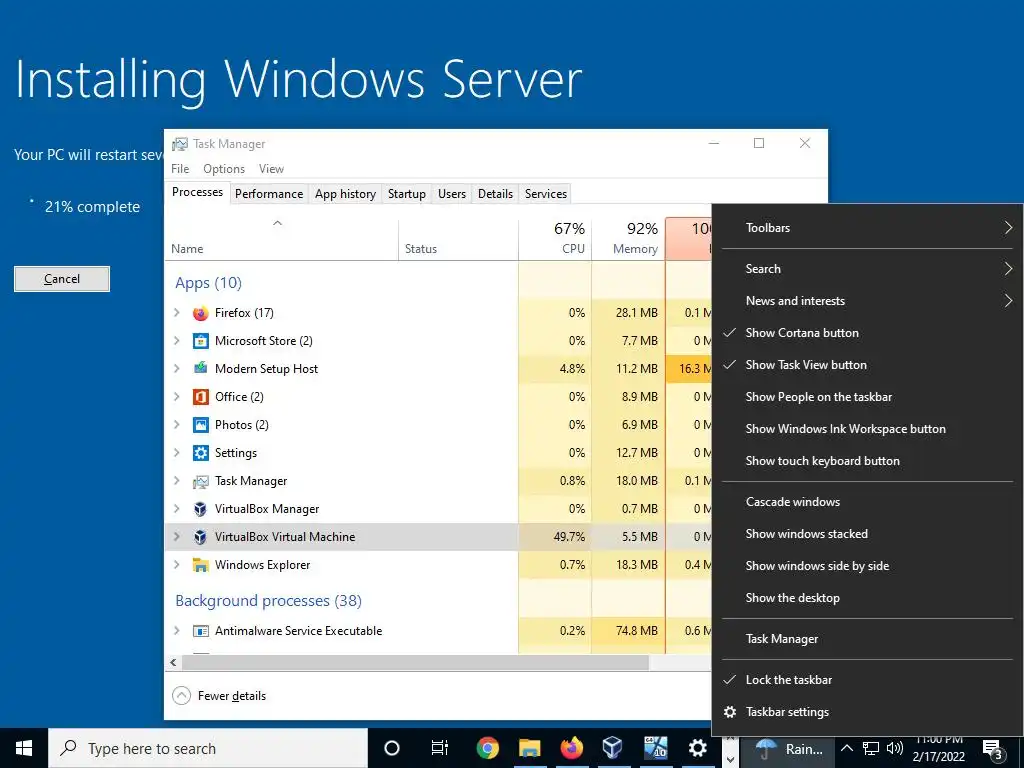Click the Cortana circle button on taskbar
Viewport: 1024px width, 768px height.
click(x=392, y=748)
